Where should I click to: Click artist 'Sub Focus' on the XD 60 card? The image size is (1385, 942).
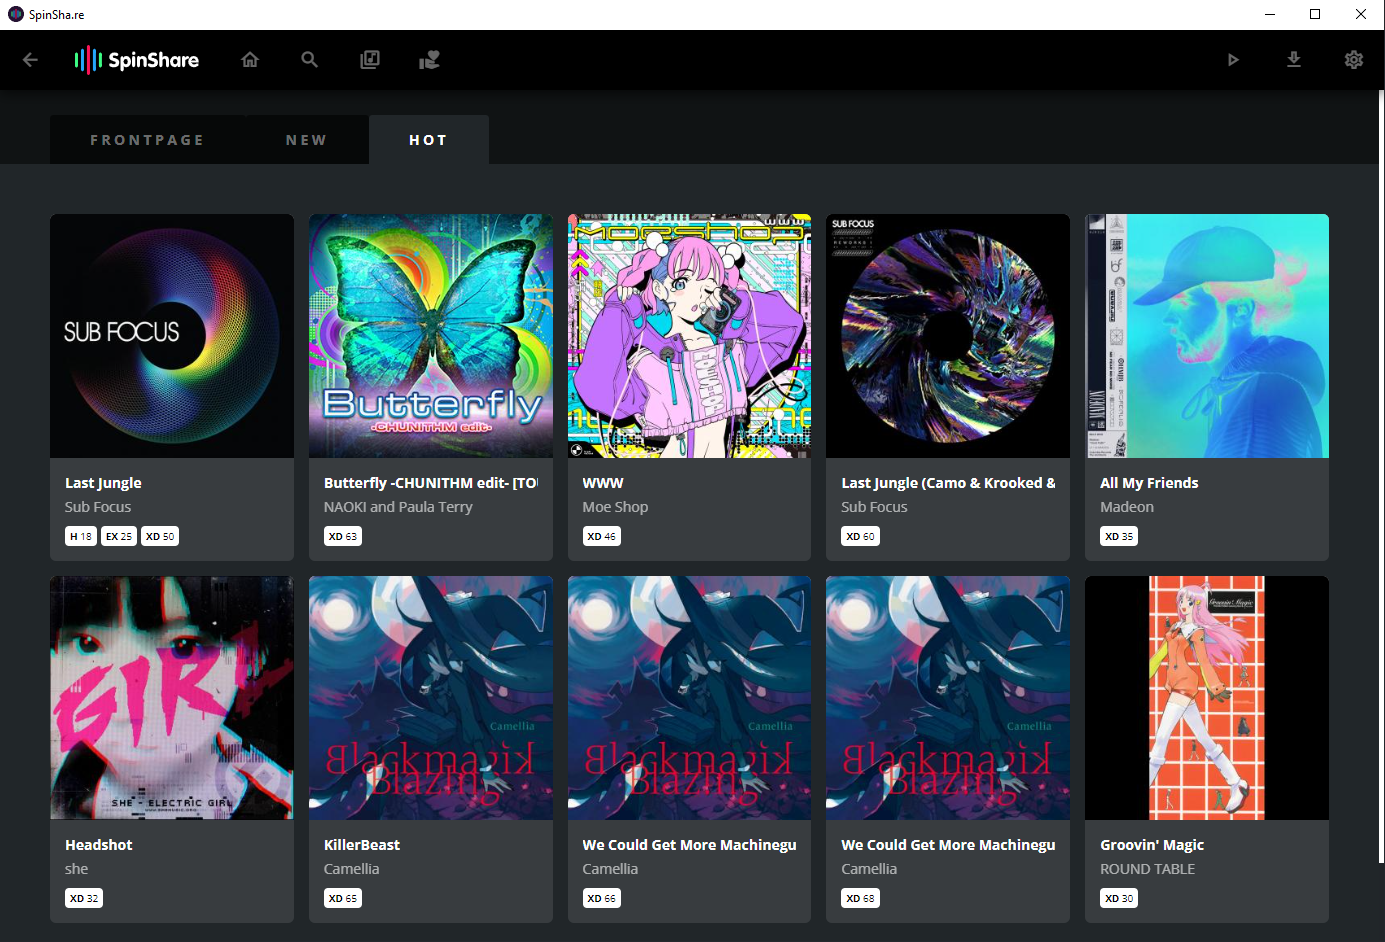tap(874, 507)
